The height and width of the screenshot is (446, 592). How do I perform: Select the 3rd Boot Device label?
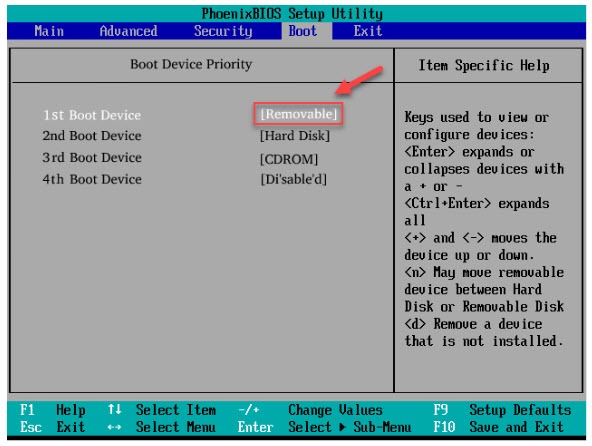pyautogui.click(x=92, y=157)
